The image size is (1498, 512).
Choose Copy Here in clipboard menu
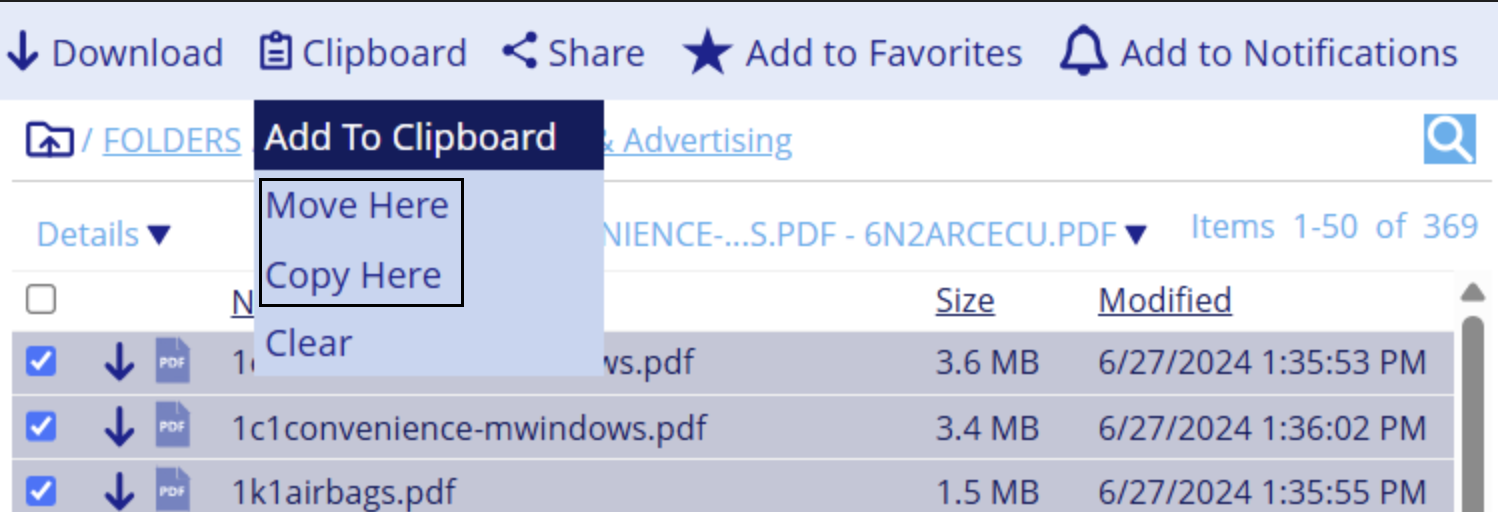click(353, 275)
